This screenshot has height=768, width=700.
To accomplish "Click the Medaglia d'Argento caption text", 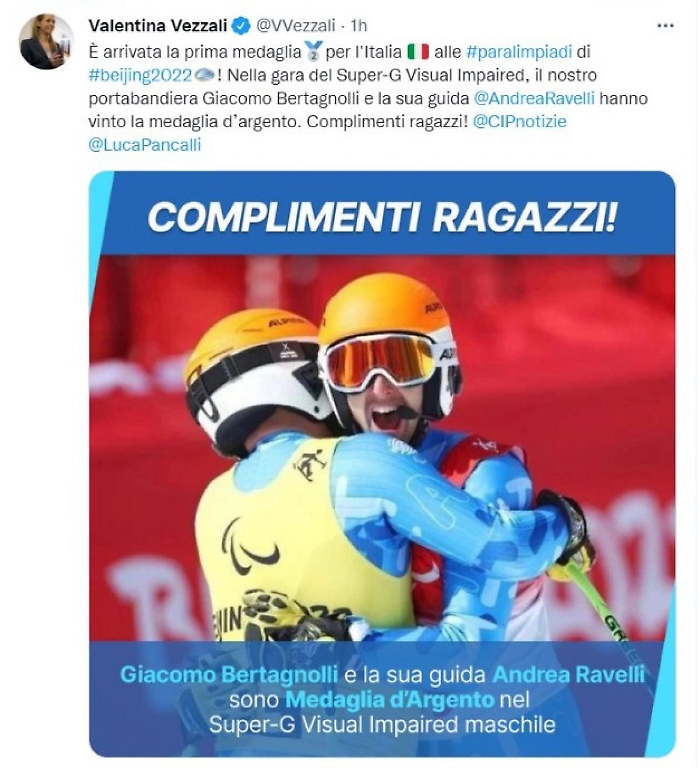I will (x=389, y=699).
